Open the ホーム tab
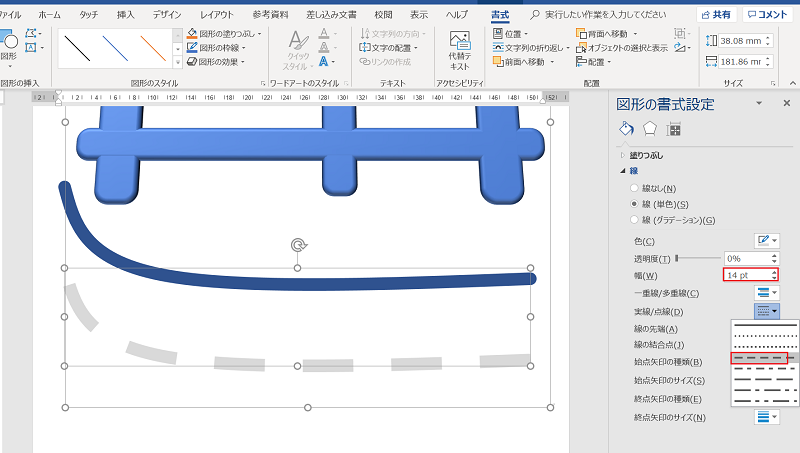Screen dimensions: 800x453 pos(49,15)
